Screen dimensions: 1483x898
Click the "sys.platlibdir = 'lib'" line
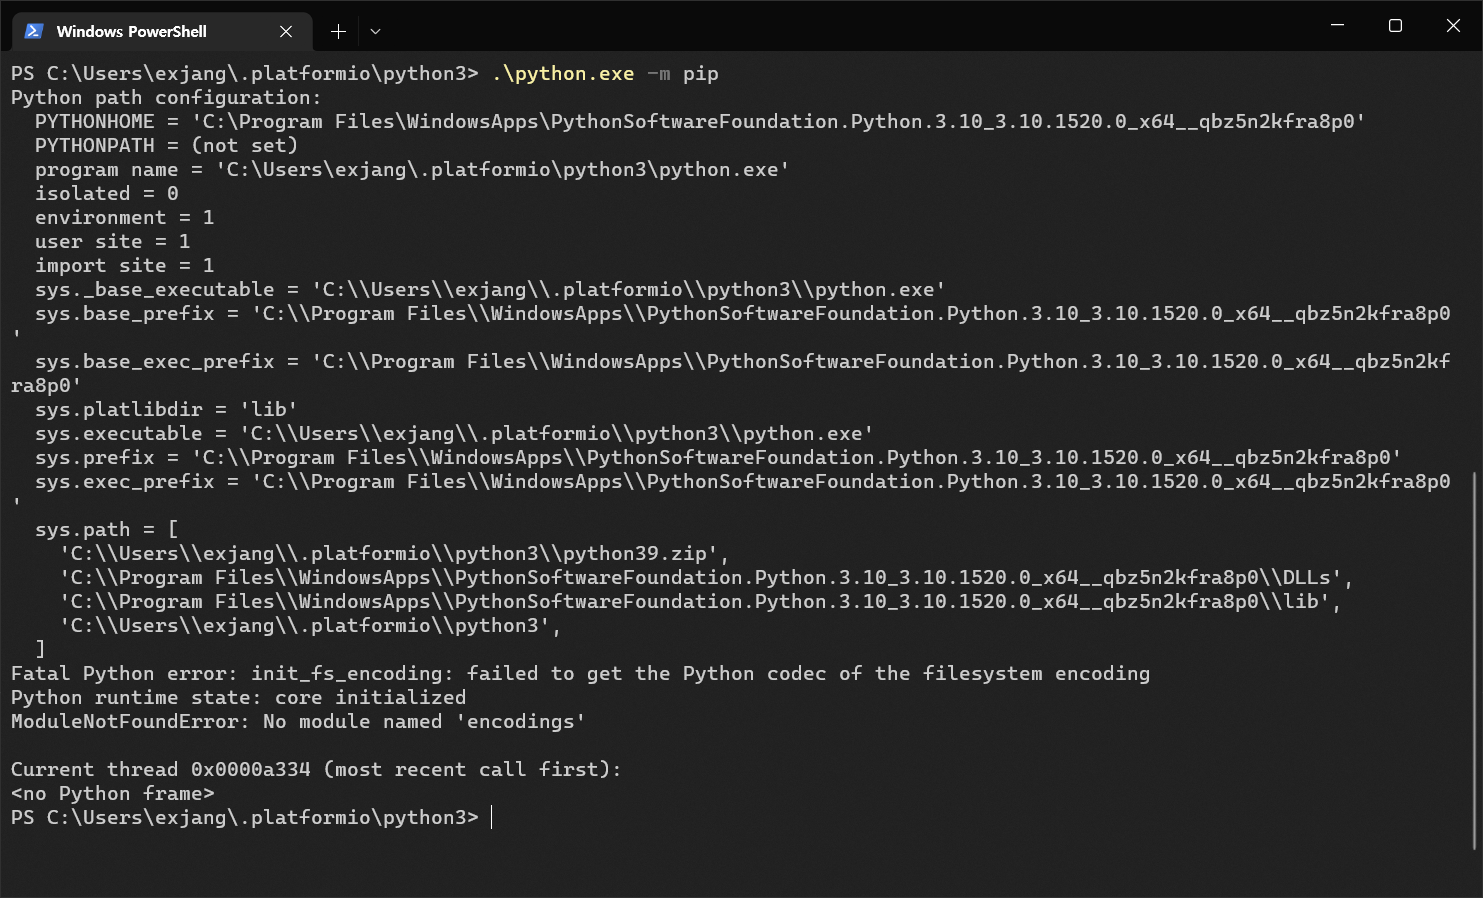pos(166,409)
